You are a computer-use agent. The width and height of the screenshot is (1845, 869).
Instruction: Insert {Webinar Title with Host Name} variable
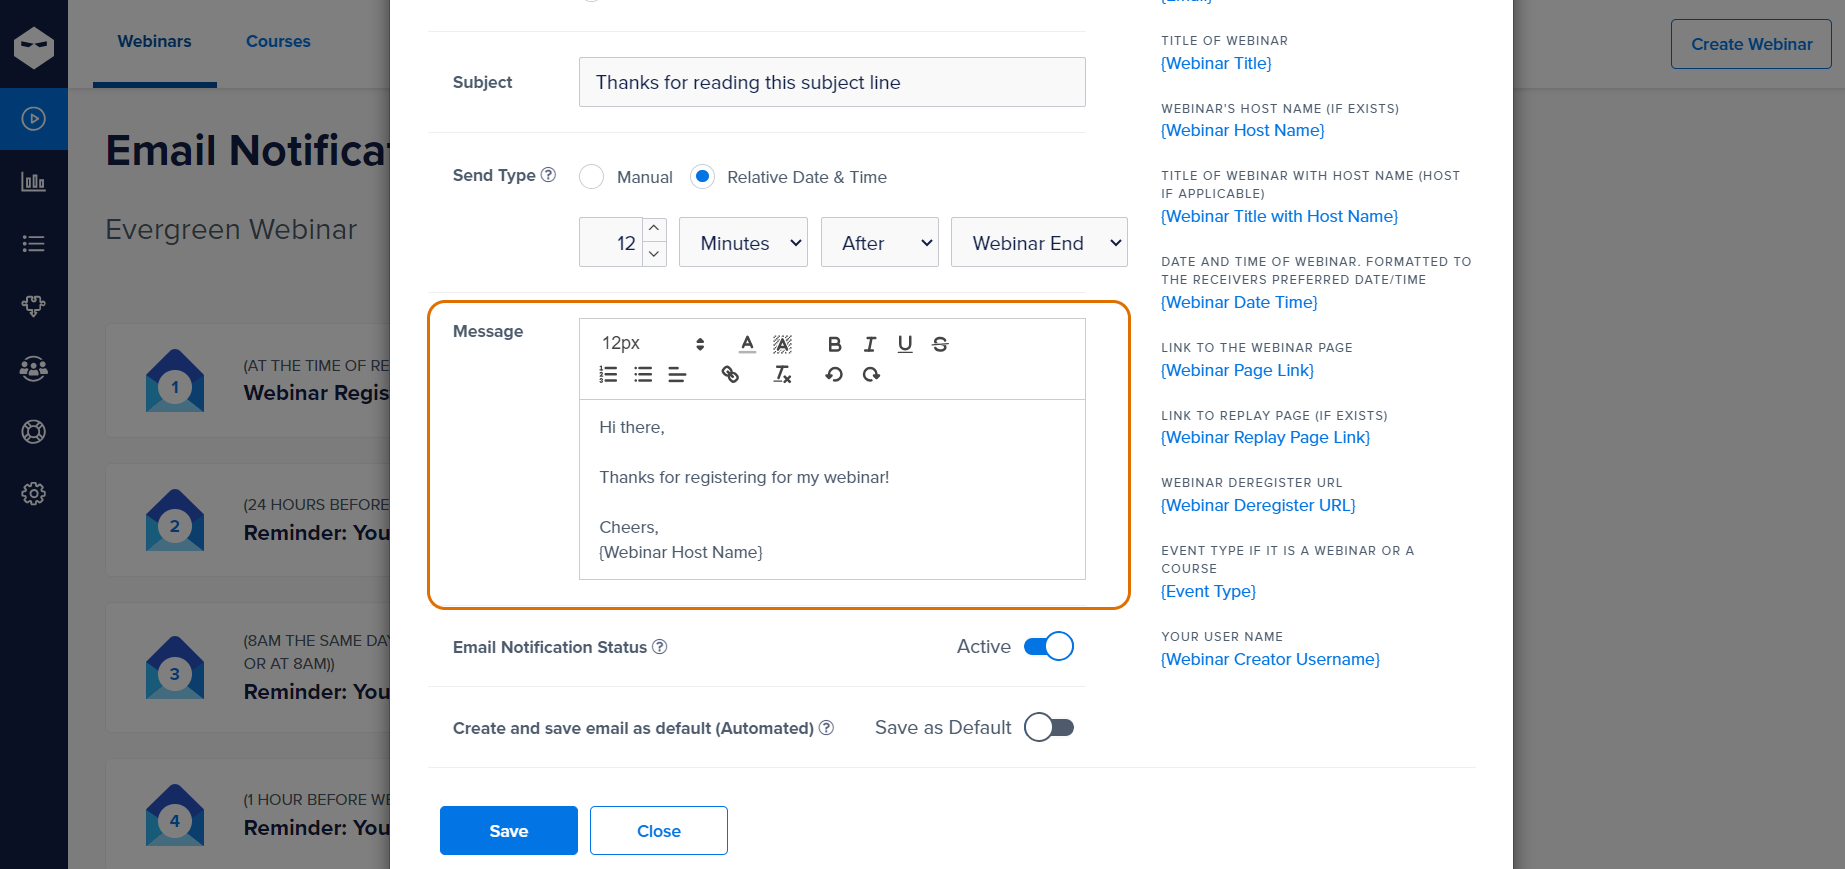[x=1280, y=216]
